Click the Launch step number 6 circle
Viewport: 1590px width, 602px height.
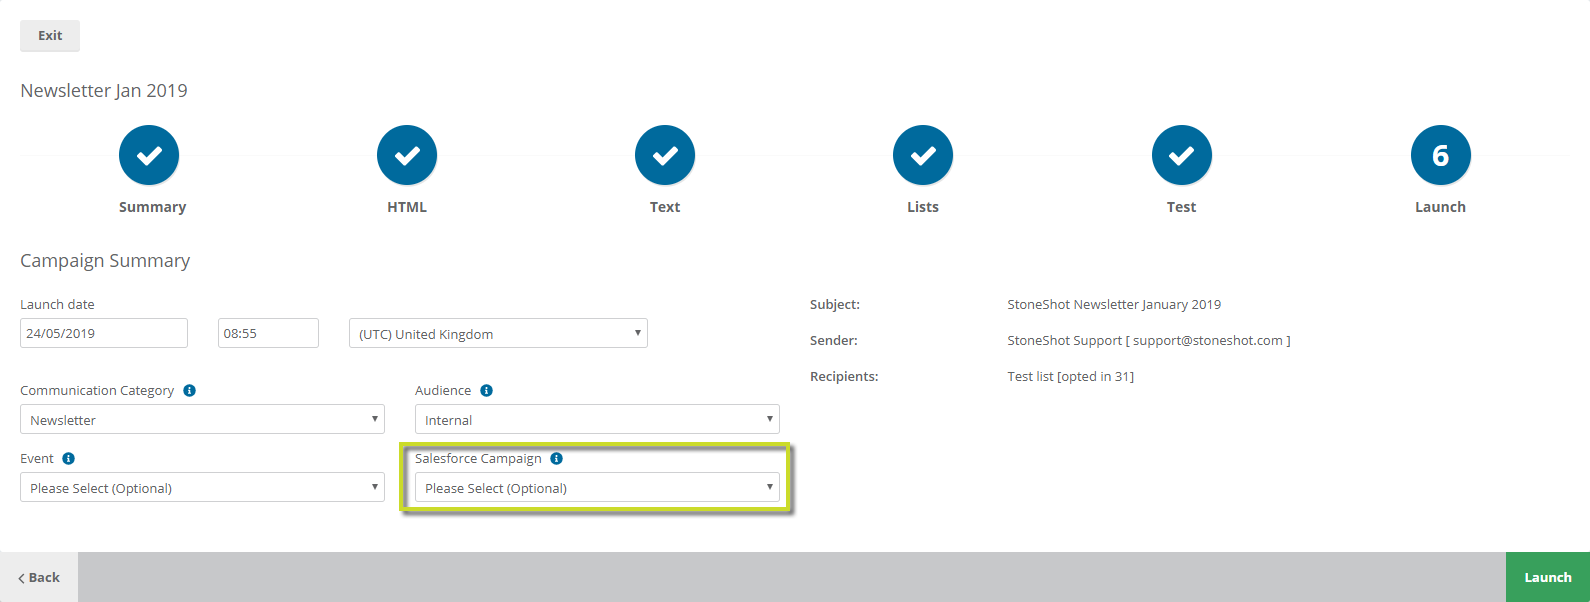1441,155
